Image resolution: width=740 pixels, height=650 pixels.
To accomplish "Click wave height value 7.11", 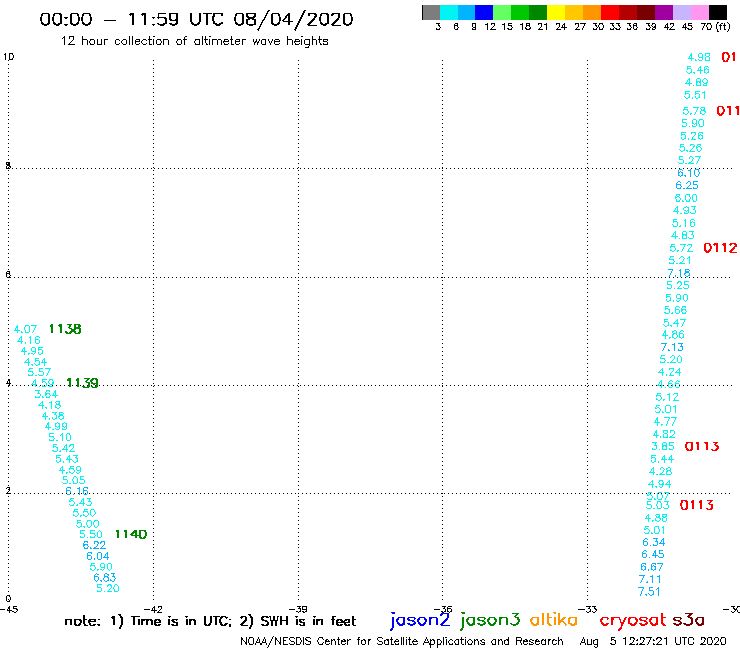I will pos(650,580).
